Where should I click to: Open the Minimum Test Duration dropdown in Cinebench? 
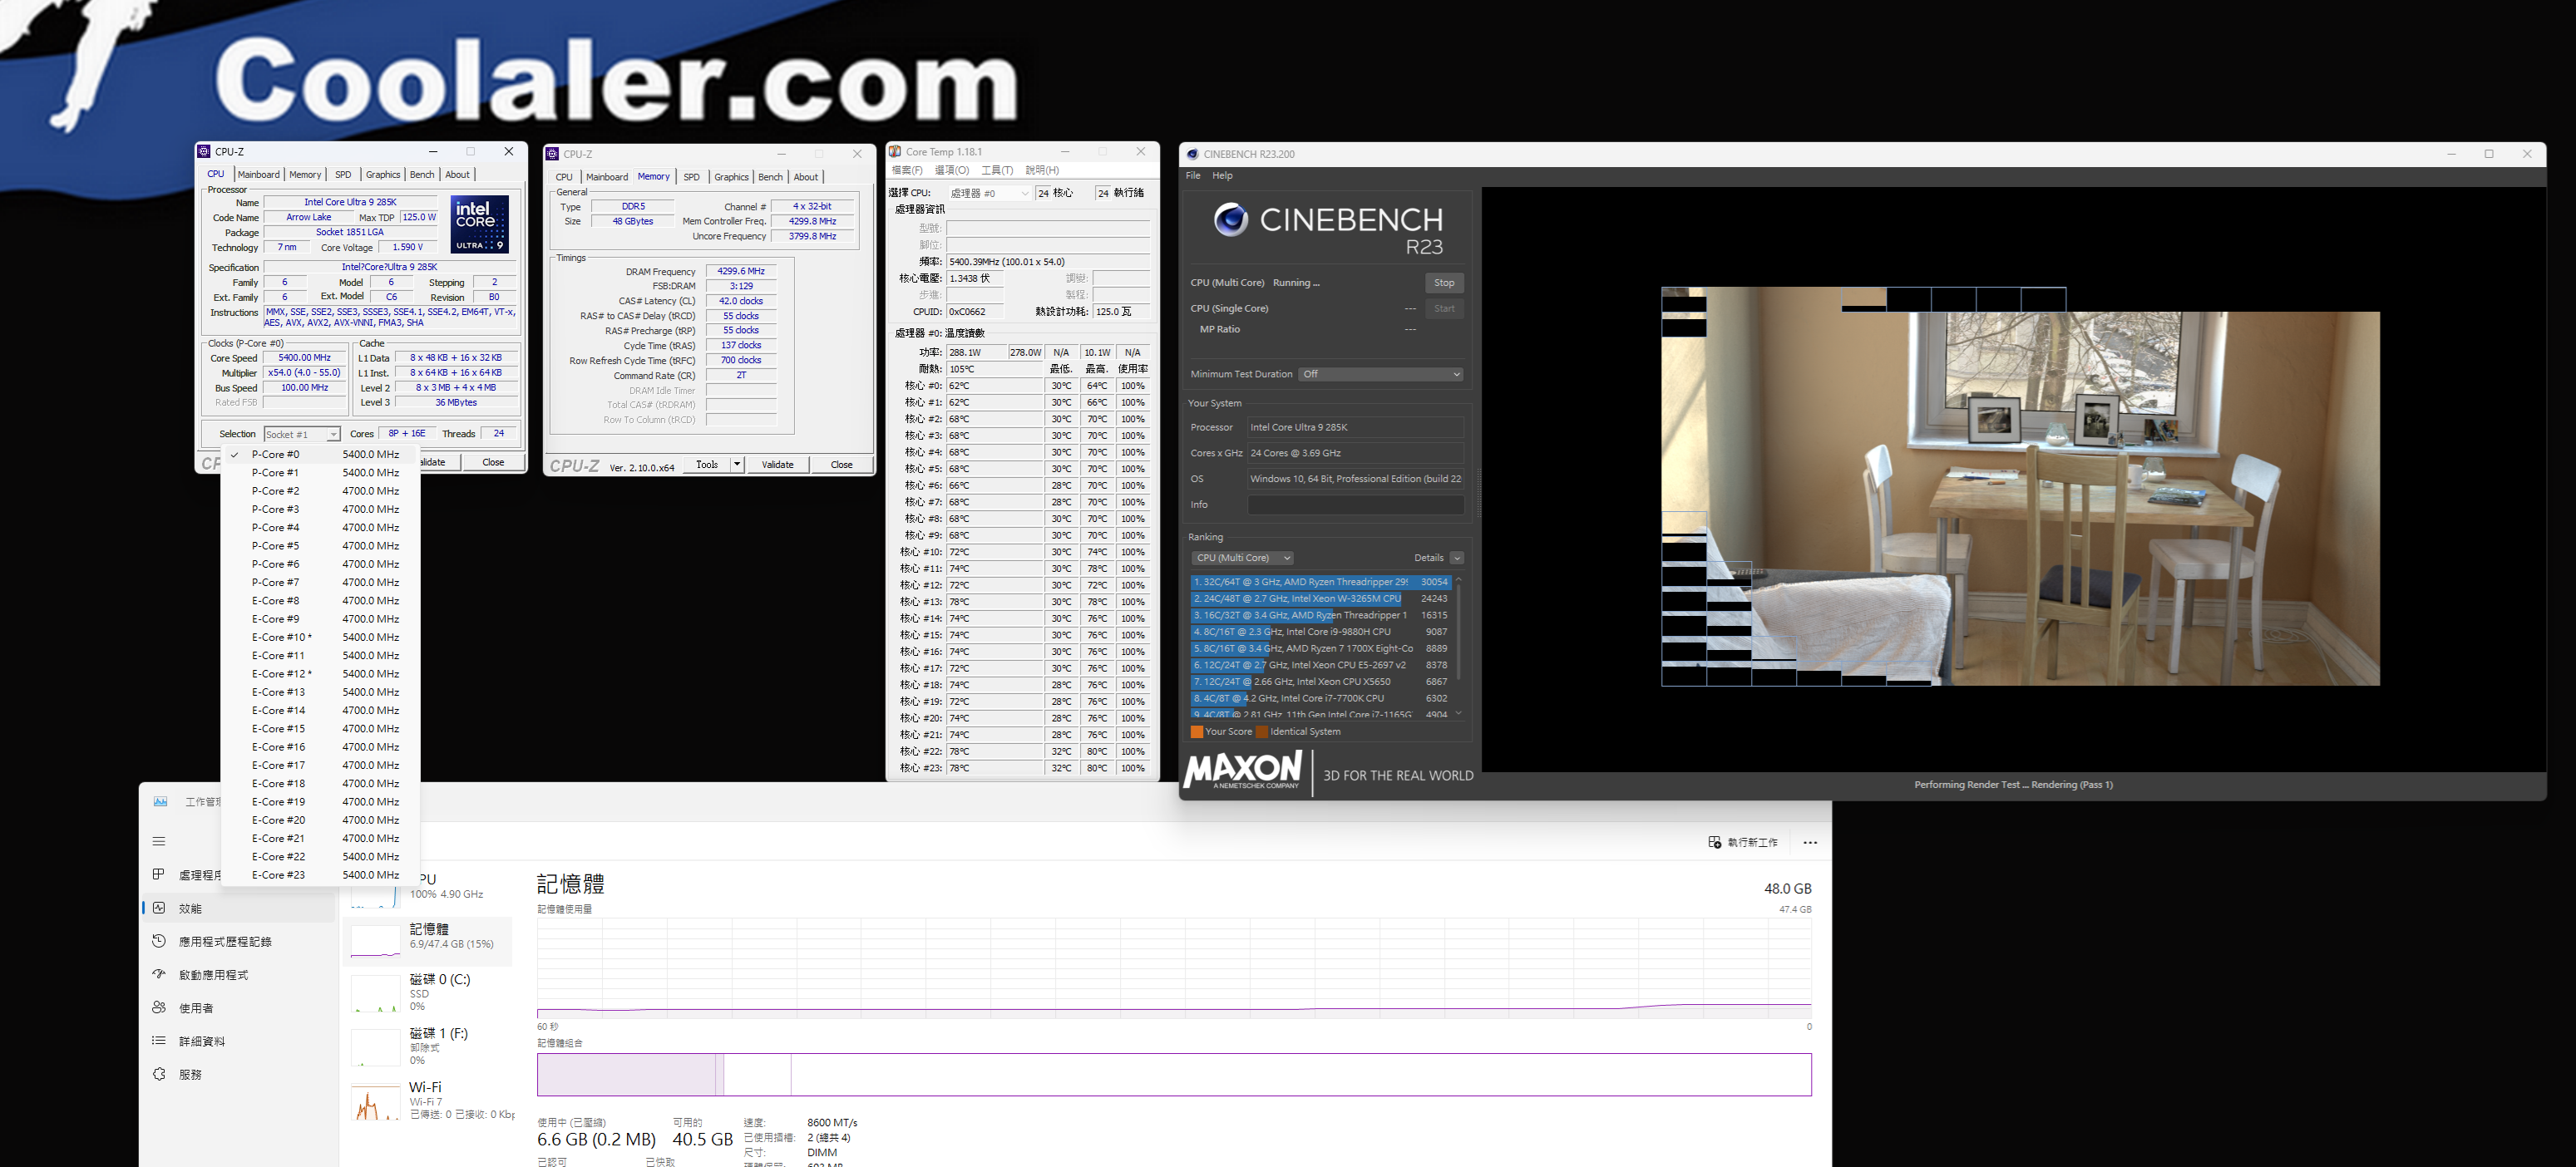tap(1381, 374)
